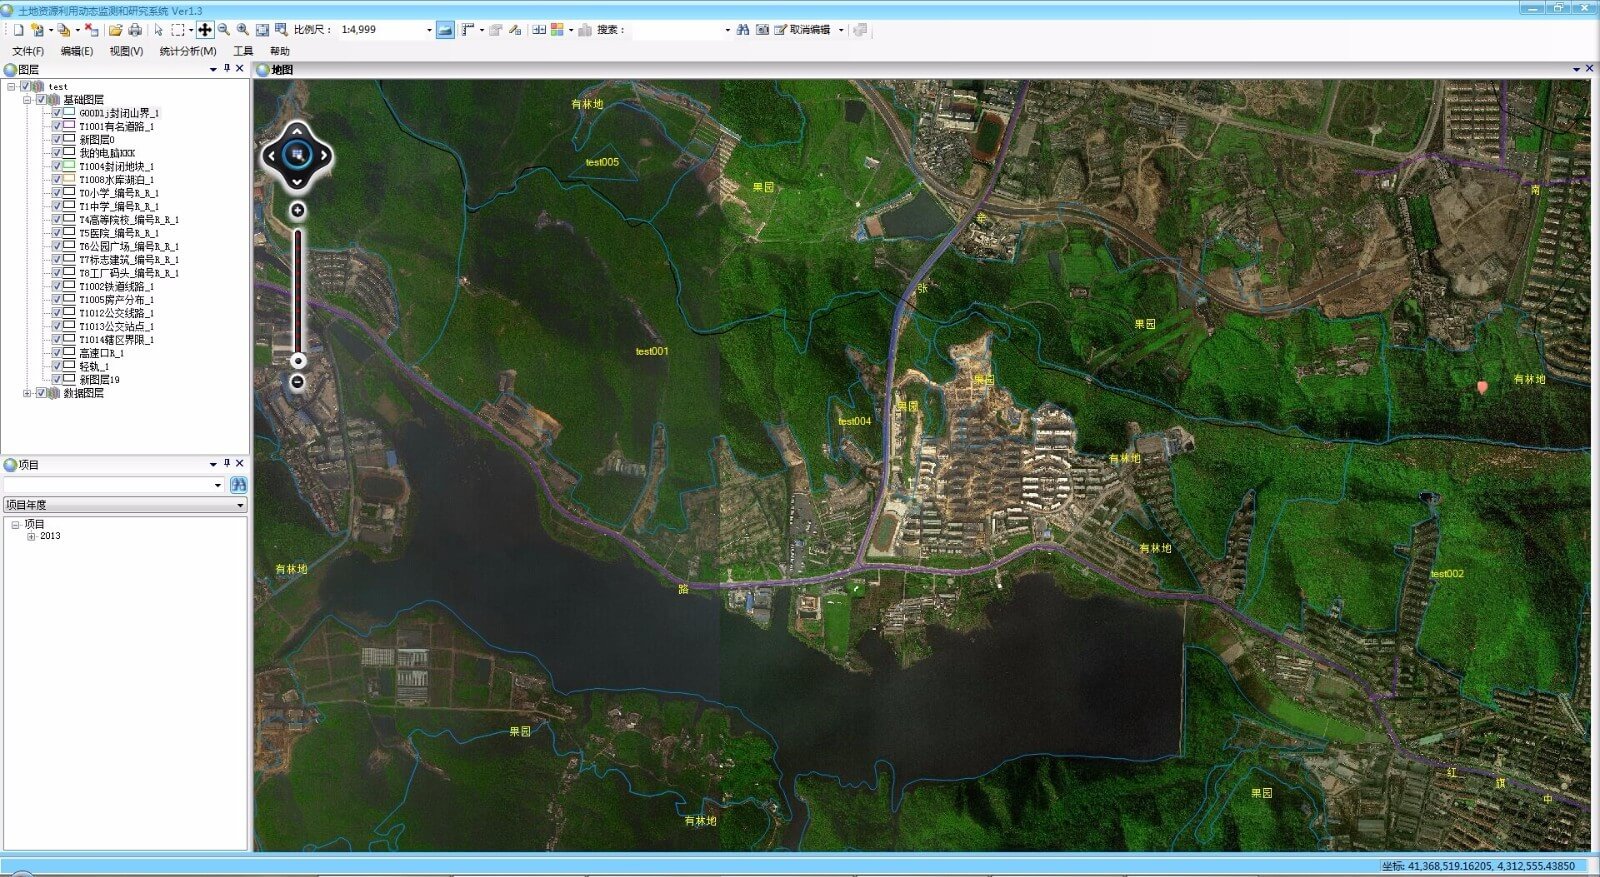Click the new document icon
This screenshot has width=1600, height=877.
coord(18,30)
